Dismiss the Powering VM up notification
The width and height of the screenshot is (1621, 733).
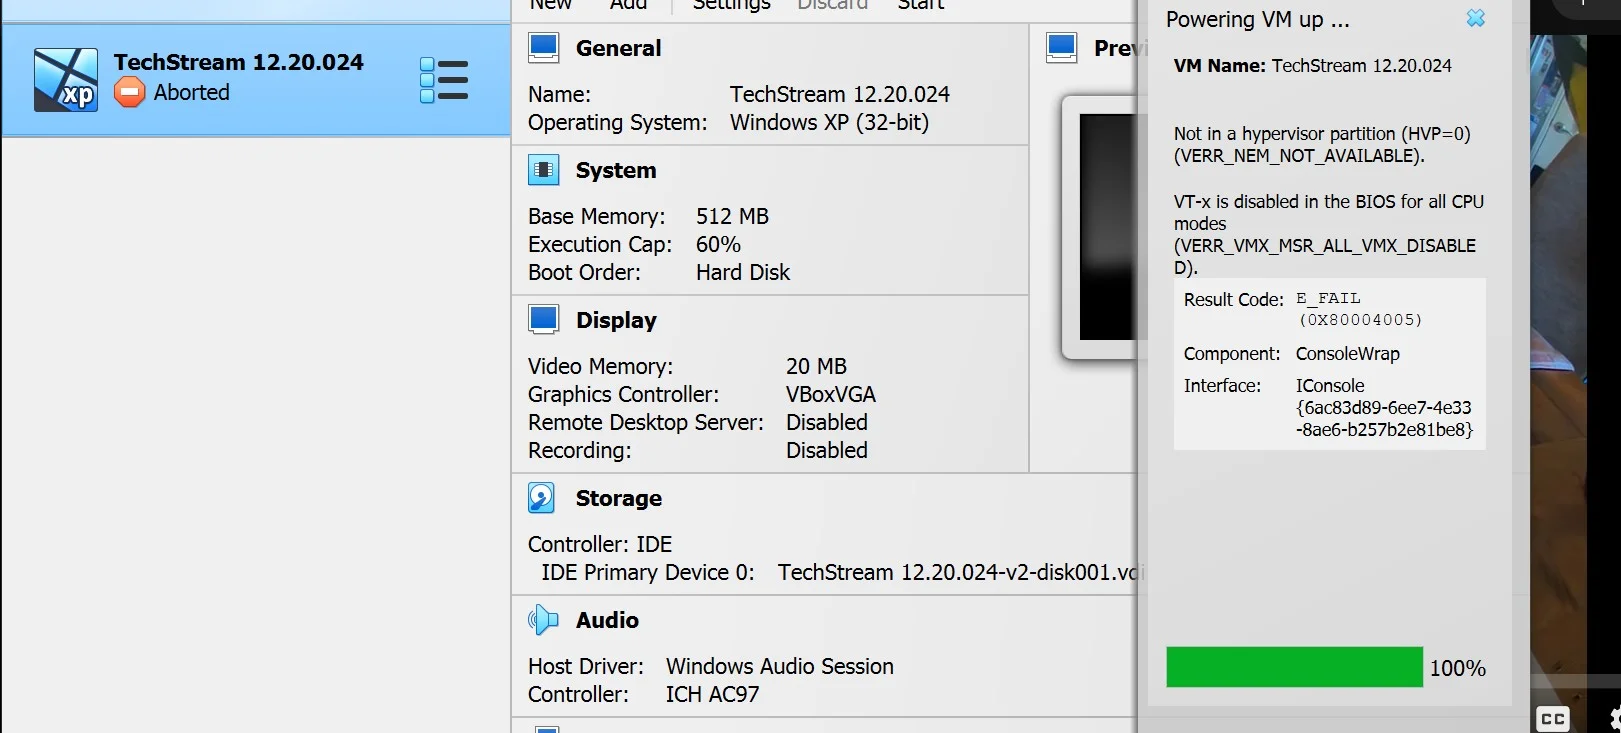coord(1475,19)
